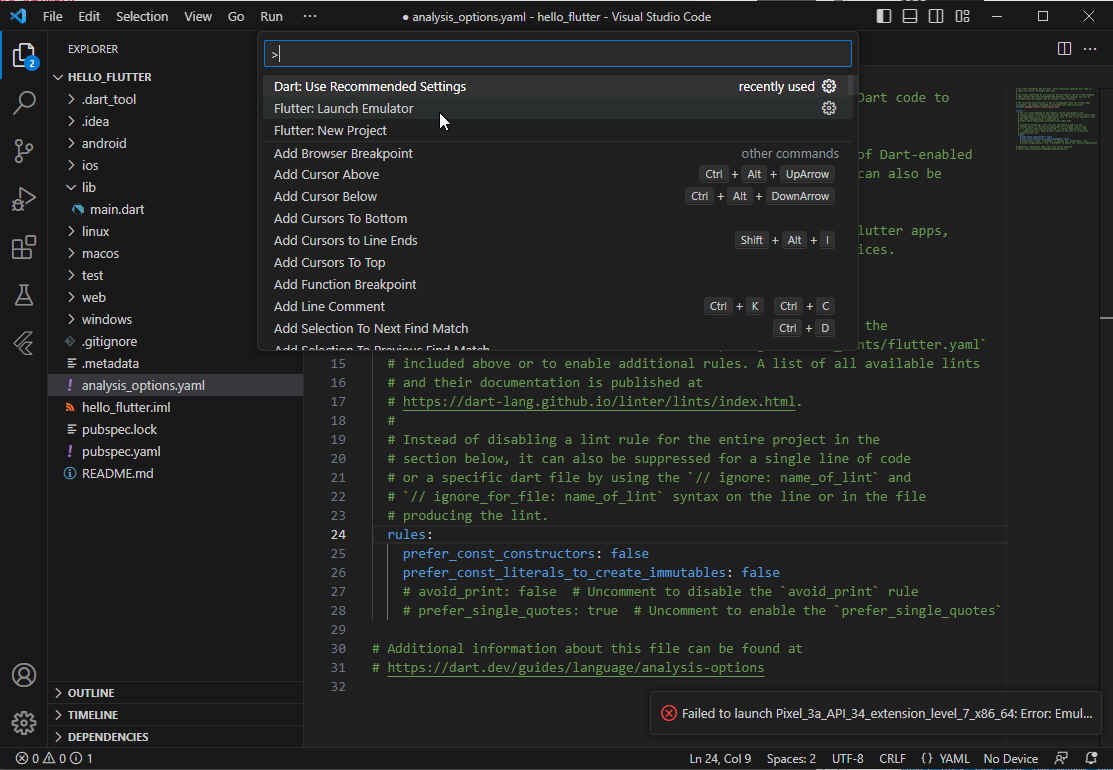
Task: Change Spaces: 2 indentation setting
Action: 791,759
